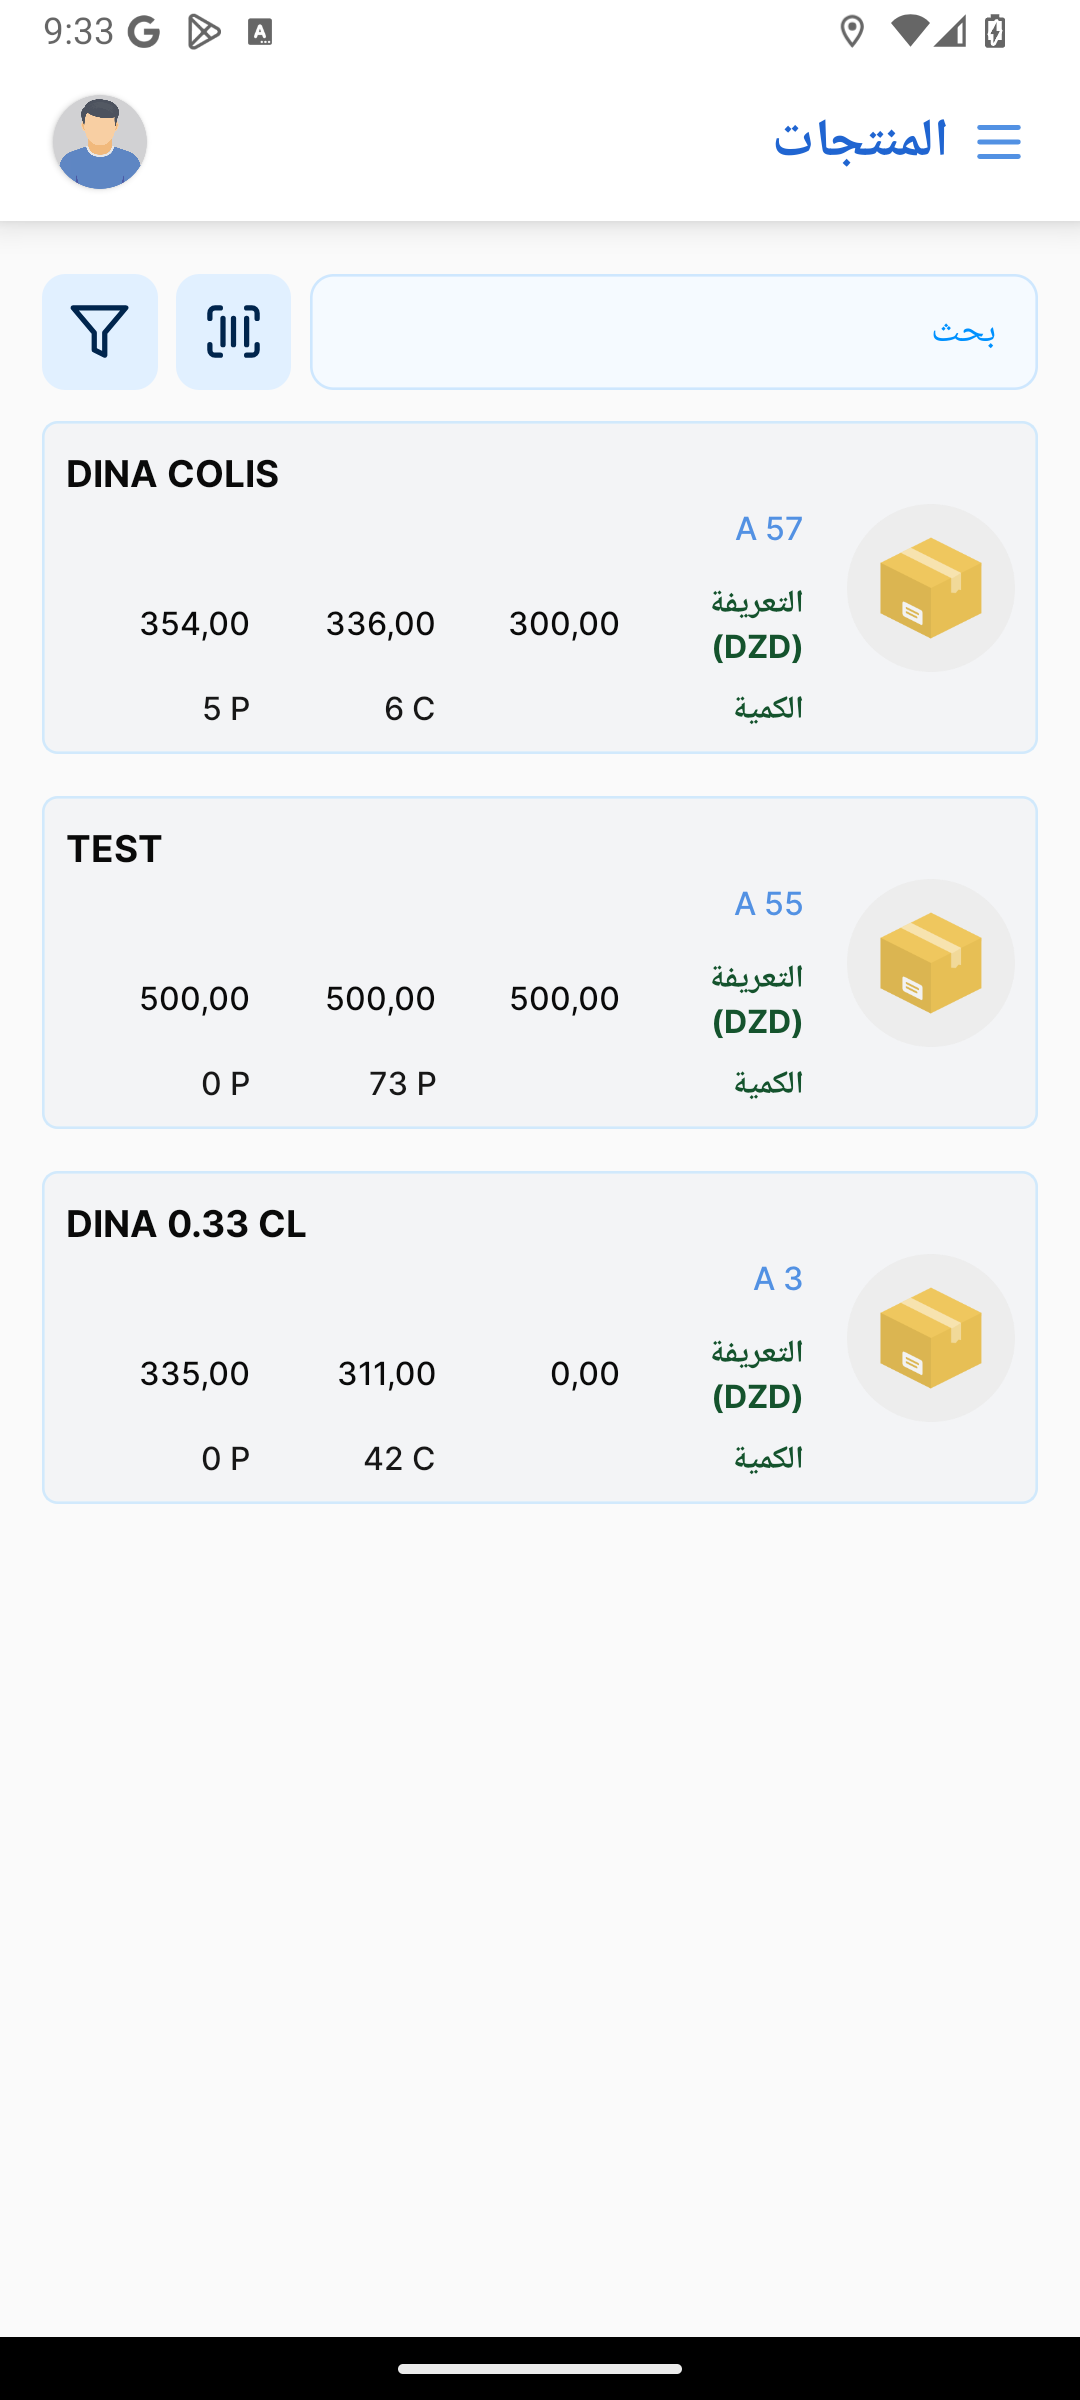Open the hamburger menu icon
The image size is (1080, 2400).
click(998, 141)
